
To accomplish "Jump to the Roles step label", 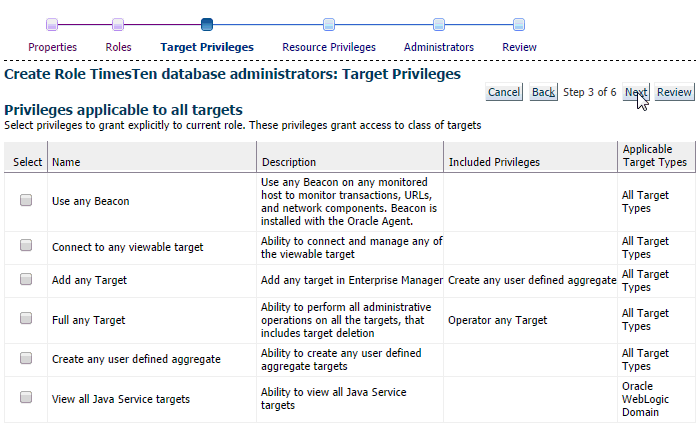I will (x=118, y=47).
